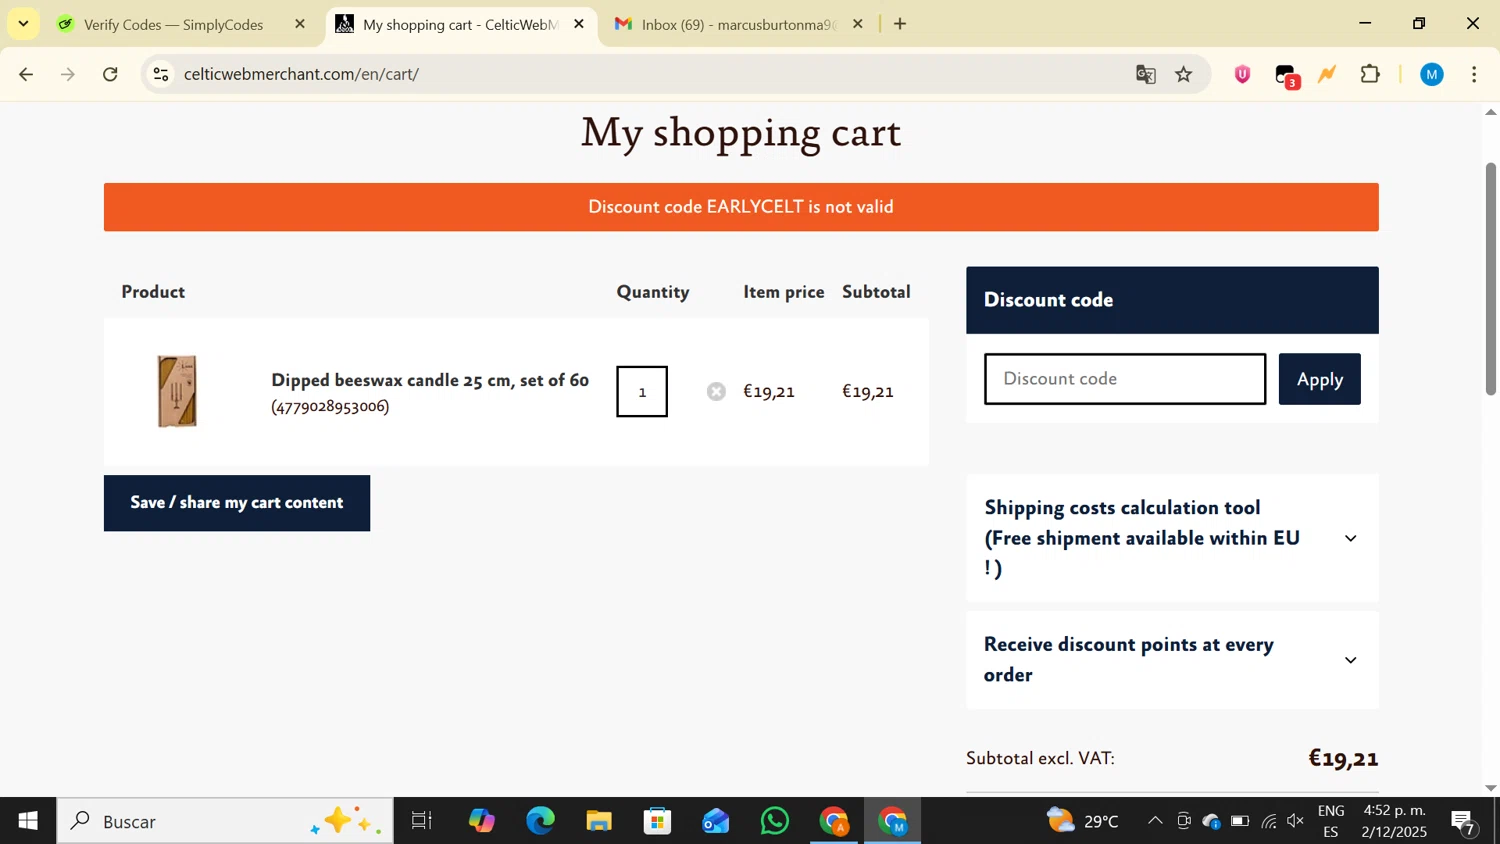The height and width of the screenshot is (844, 1500).
Task: Switch to Verify Codes SimplyCodes tab
Action: click(172, 24)
